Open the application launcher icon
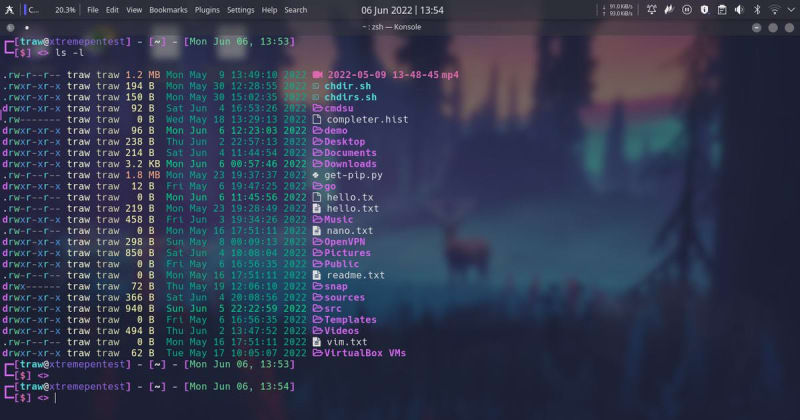800x420 pixels. [9, 9]
